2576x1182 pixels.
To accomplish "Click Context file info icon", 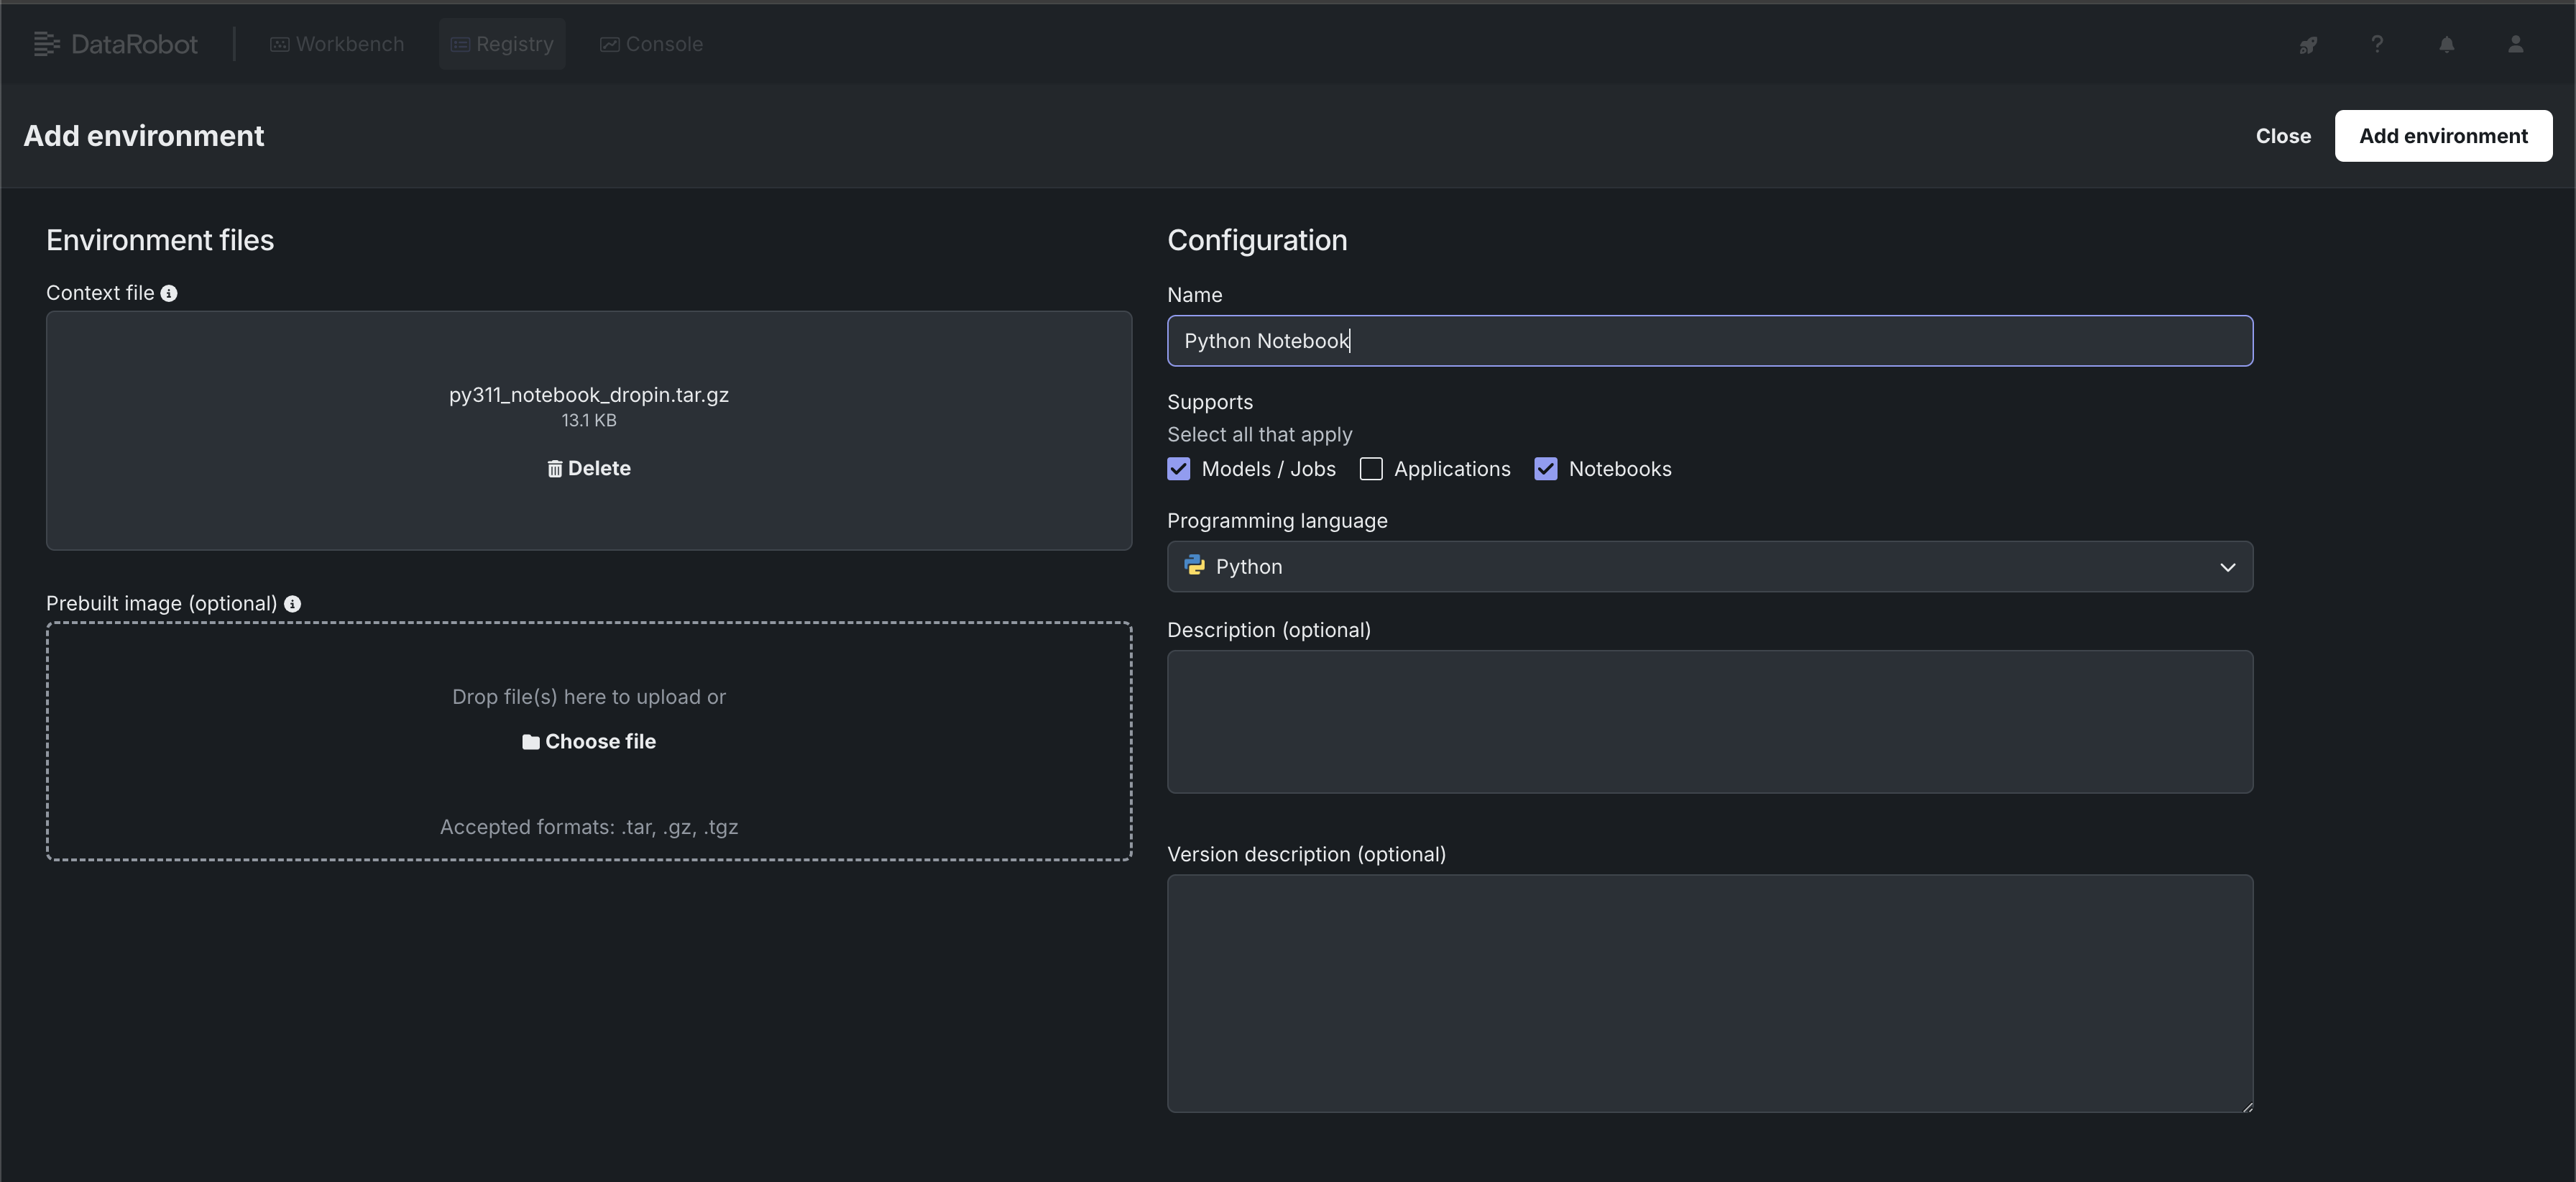I will tap(169, 293).
